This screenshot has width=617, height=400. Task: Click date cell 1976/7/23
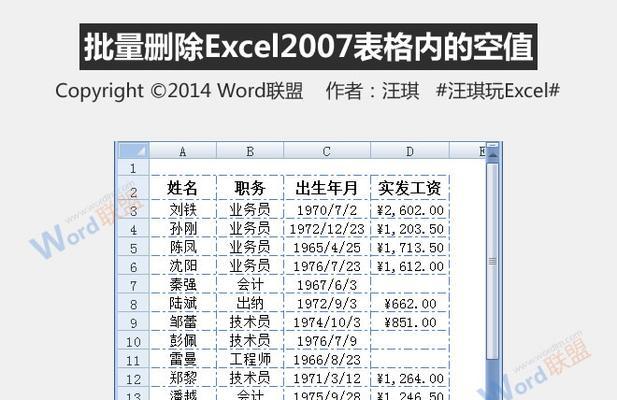coord(327,266)
